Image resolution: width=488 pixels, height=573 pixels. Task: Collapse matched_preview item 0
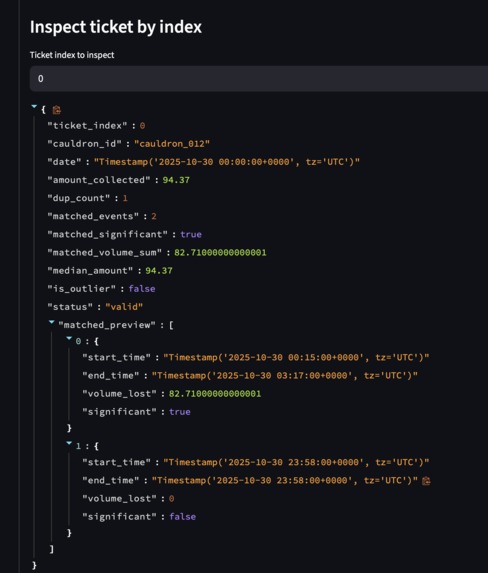[69, 339]
